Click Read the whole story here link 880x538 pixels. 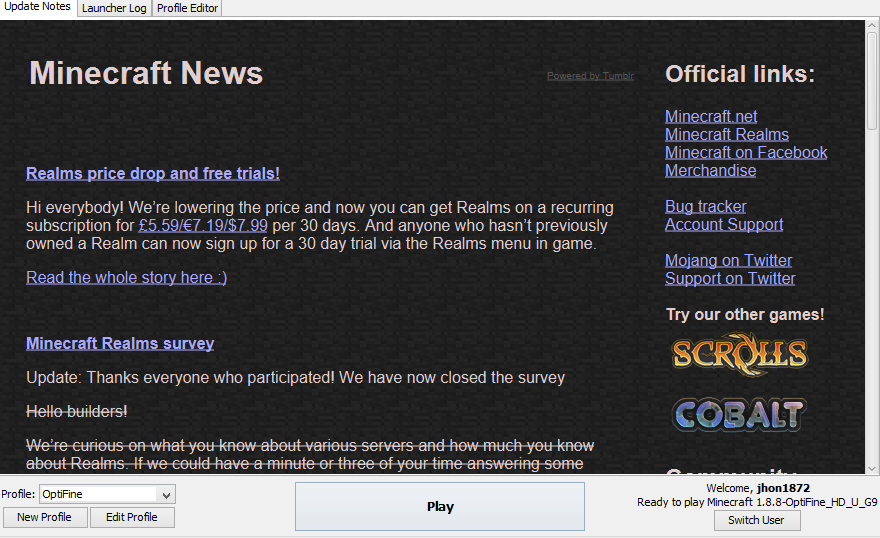[x=126, y=277]
